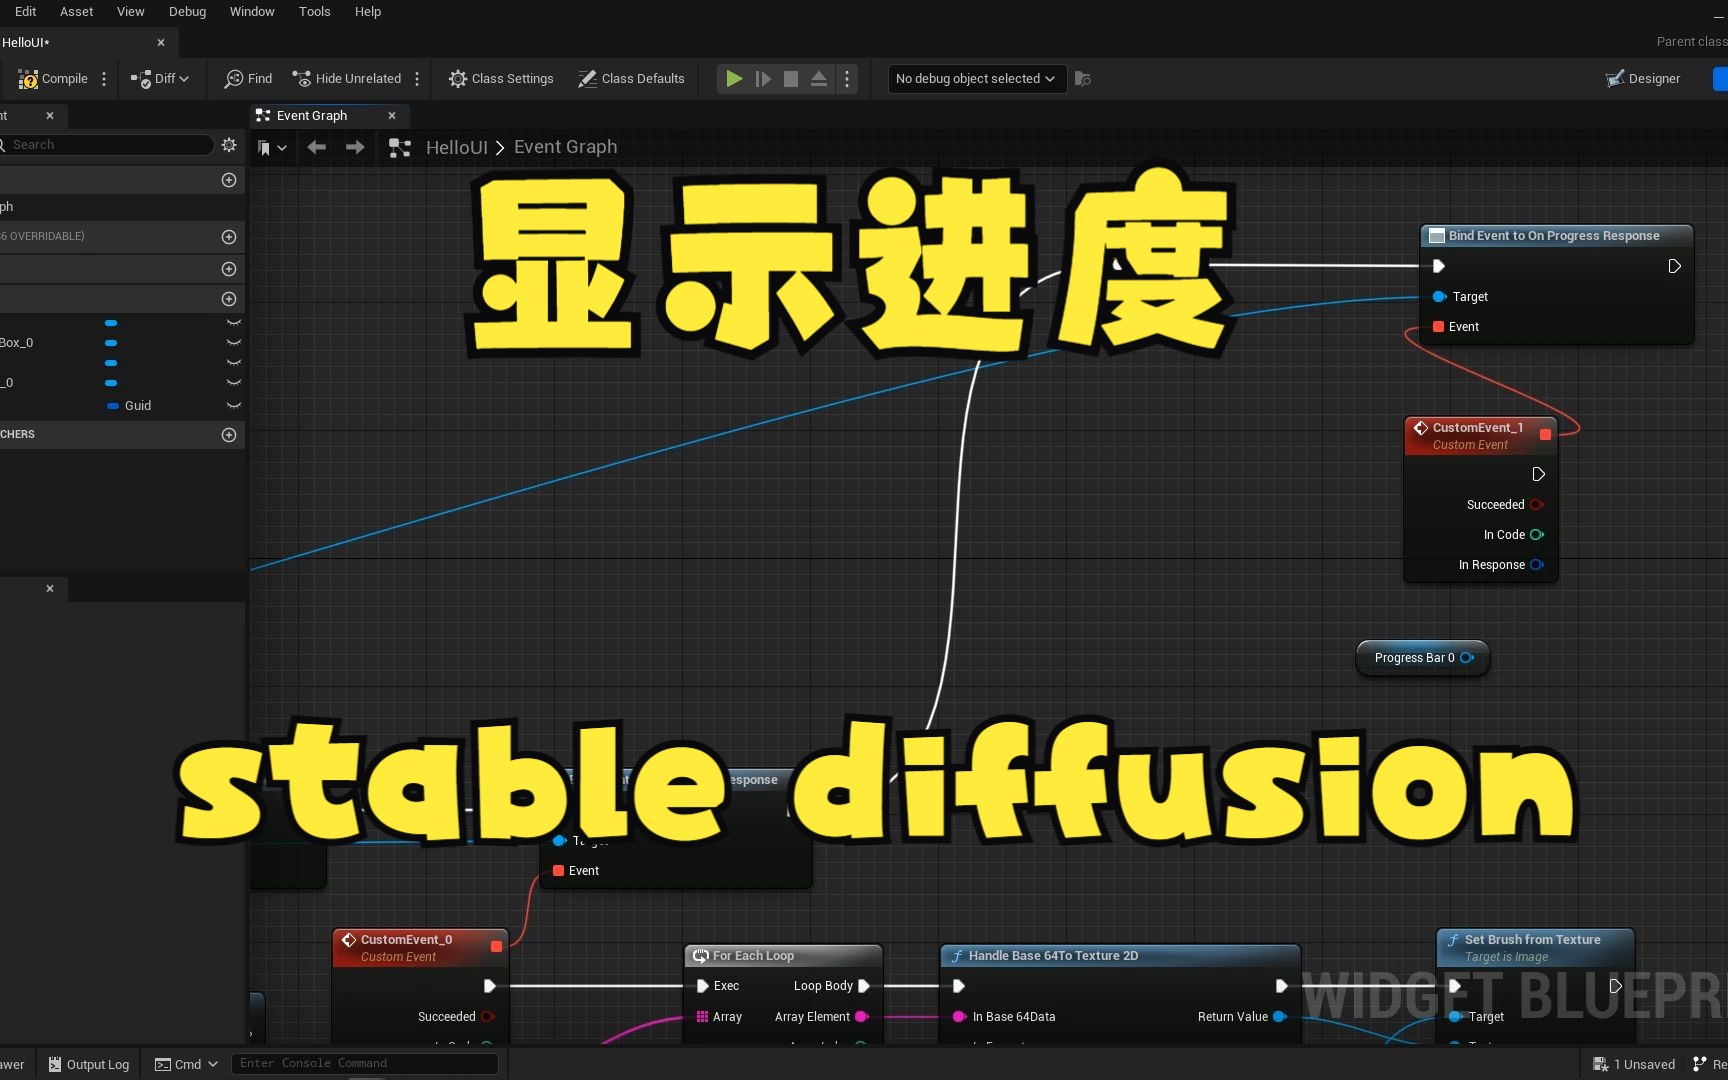Open the graph bookmarks dropdown
1728x1080 pixels.
272,148
